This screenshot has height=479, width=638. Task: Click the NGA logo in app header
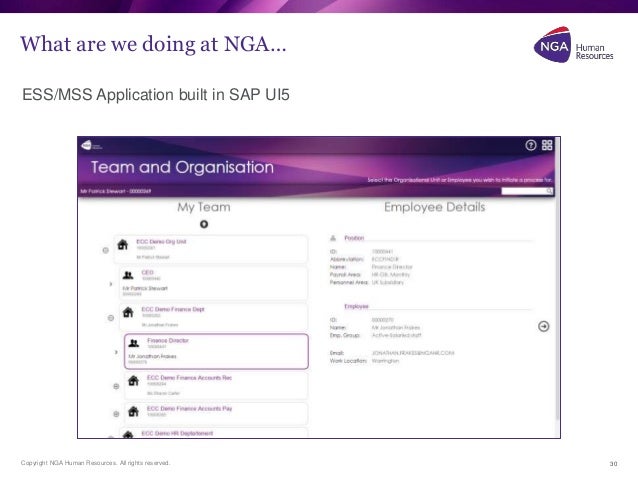(x=92, y=145)
